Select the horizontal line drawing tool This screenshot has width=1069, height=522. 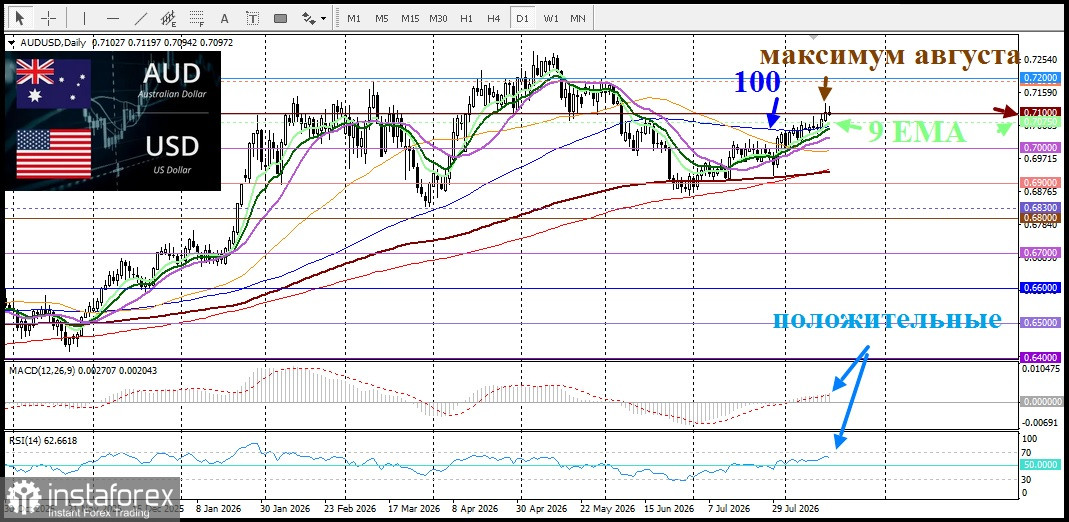(x=113, y=18)
